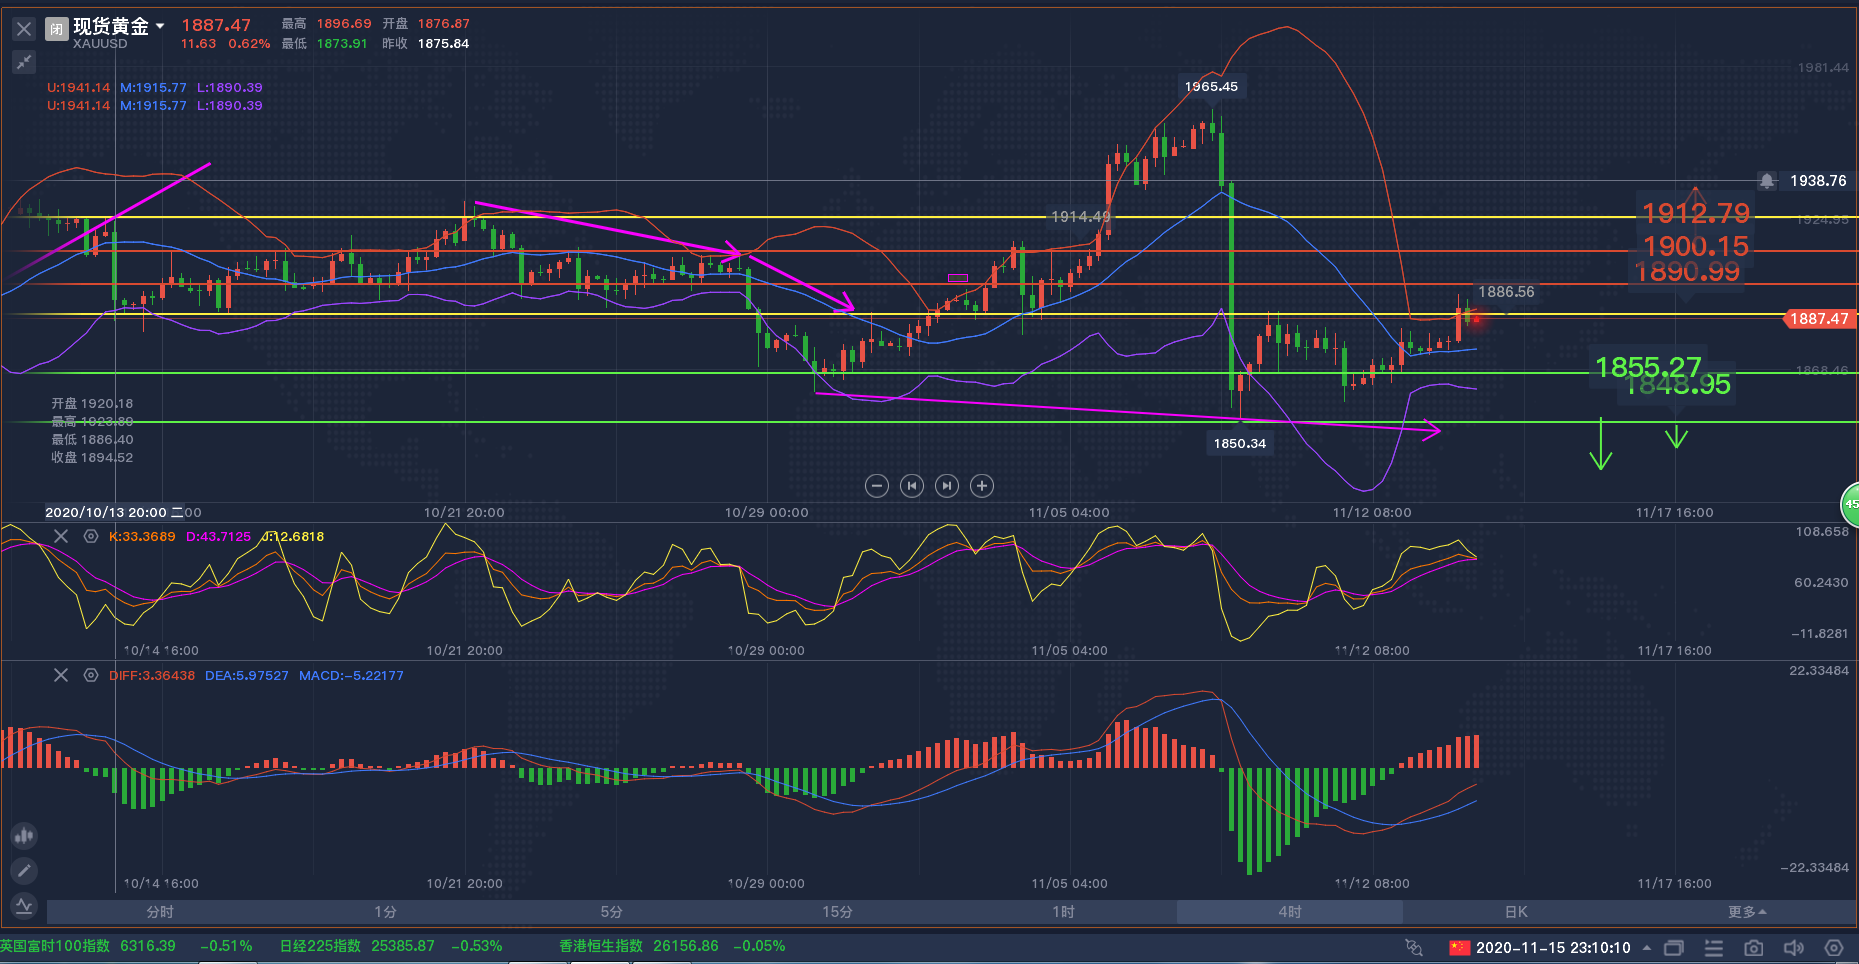Click the red 1912.79 resistance annotation

(1696, 213)
